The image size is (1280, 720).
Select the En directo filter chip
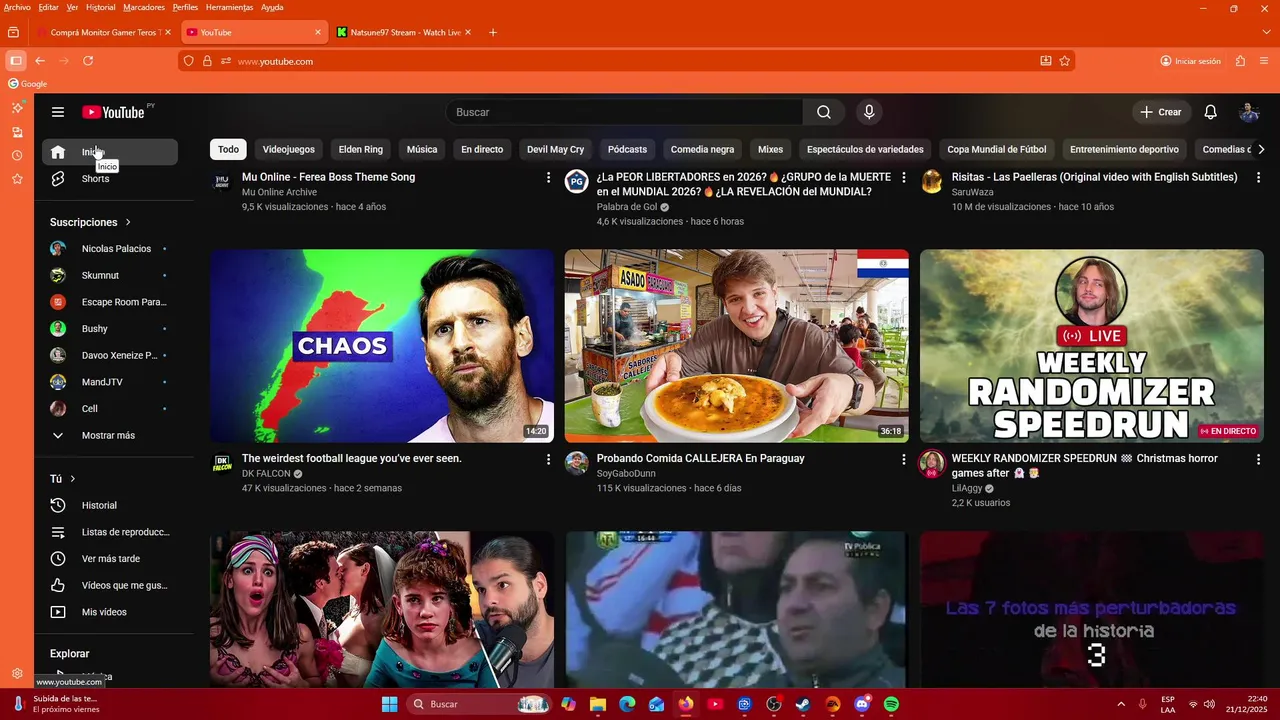click(x=482, y=149)
